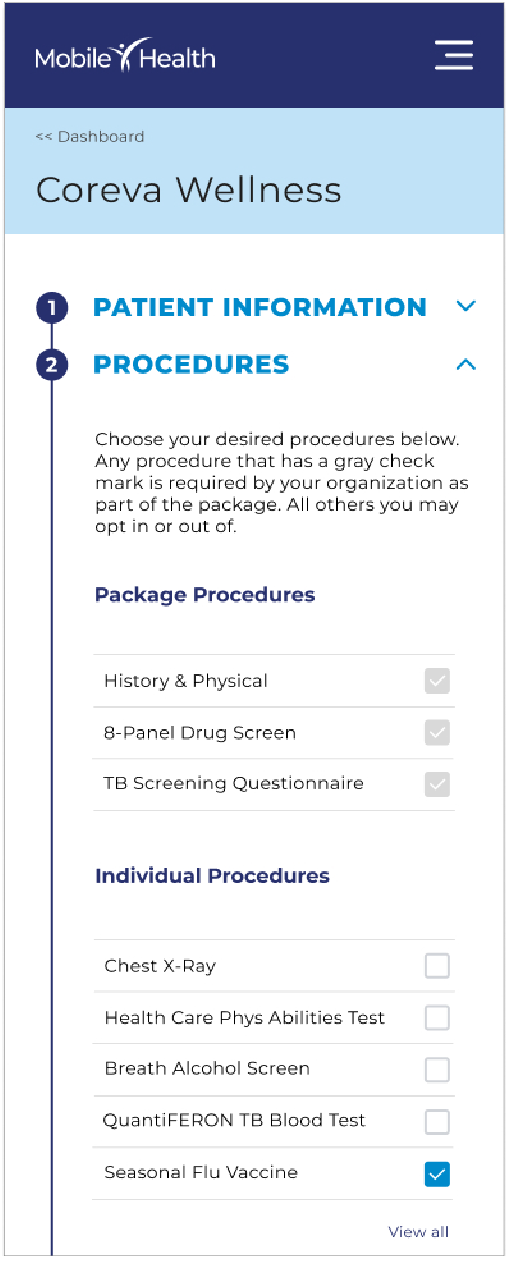Click the View all link

click(418, 1232)
